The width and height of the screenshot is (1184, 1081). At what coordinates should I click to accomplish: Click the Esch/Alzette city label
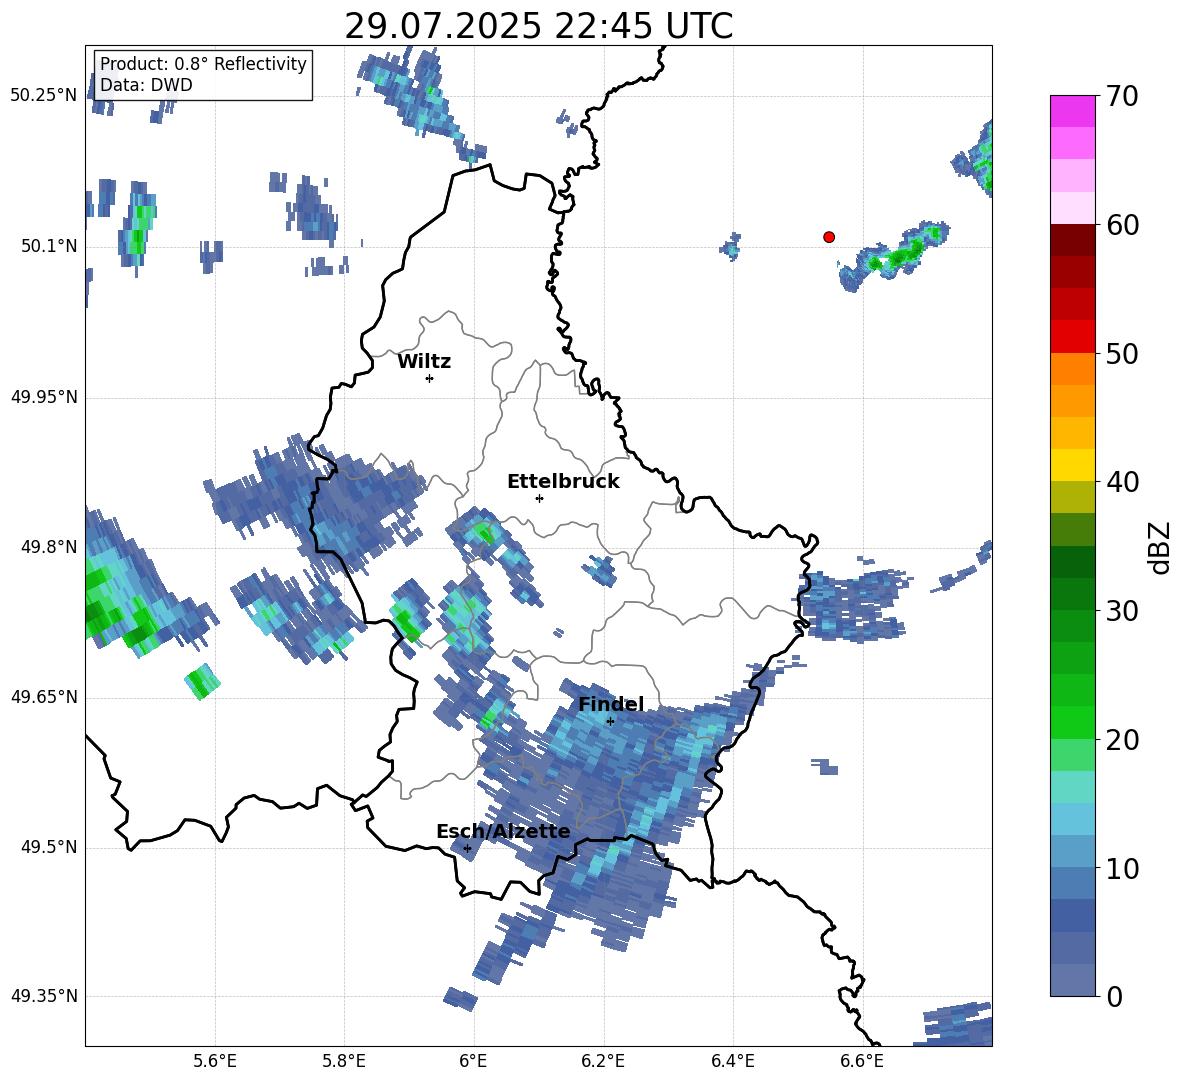503,831
